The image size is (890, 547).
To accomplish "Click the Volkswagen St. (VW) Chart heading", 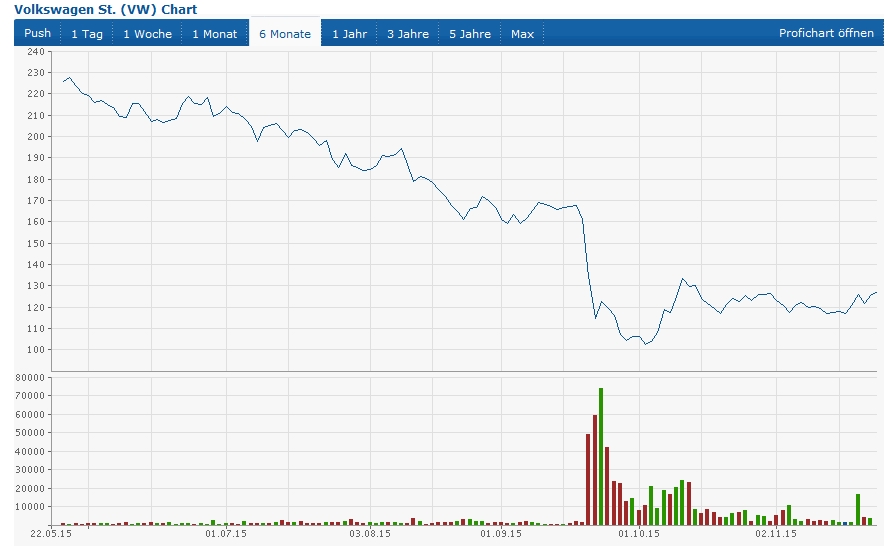I will [106, 9].
